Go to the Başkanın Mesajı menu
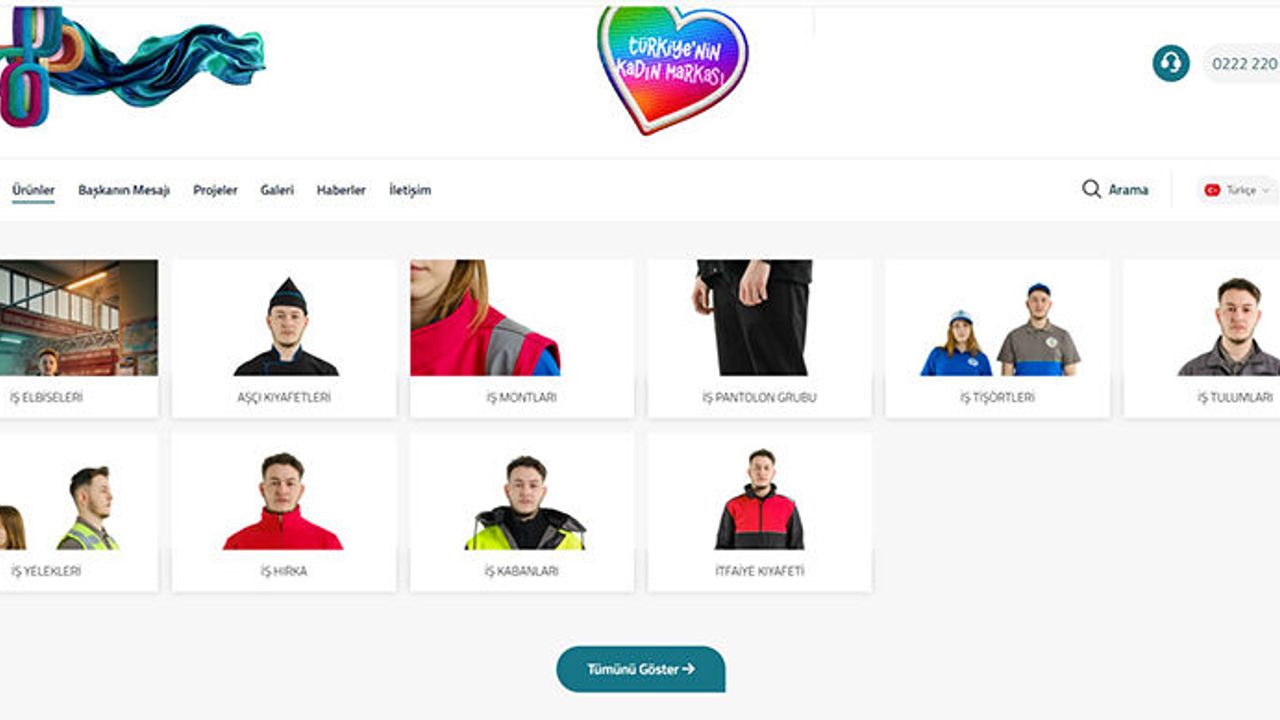The width and height of the screenshot is (1280, 720). pos(124,190)
